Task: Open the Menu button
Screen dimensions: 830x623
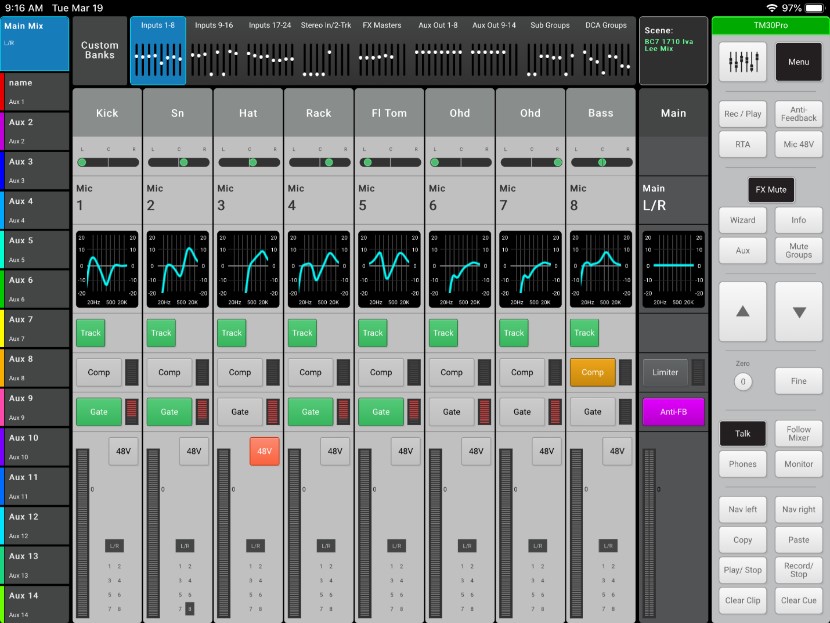Action: click(x=798, y=62)
